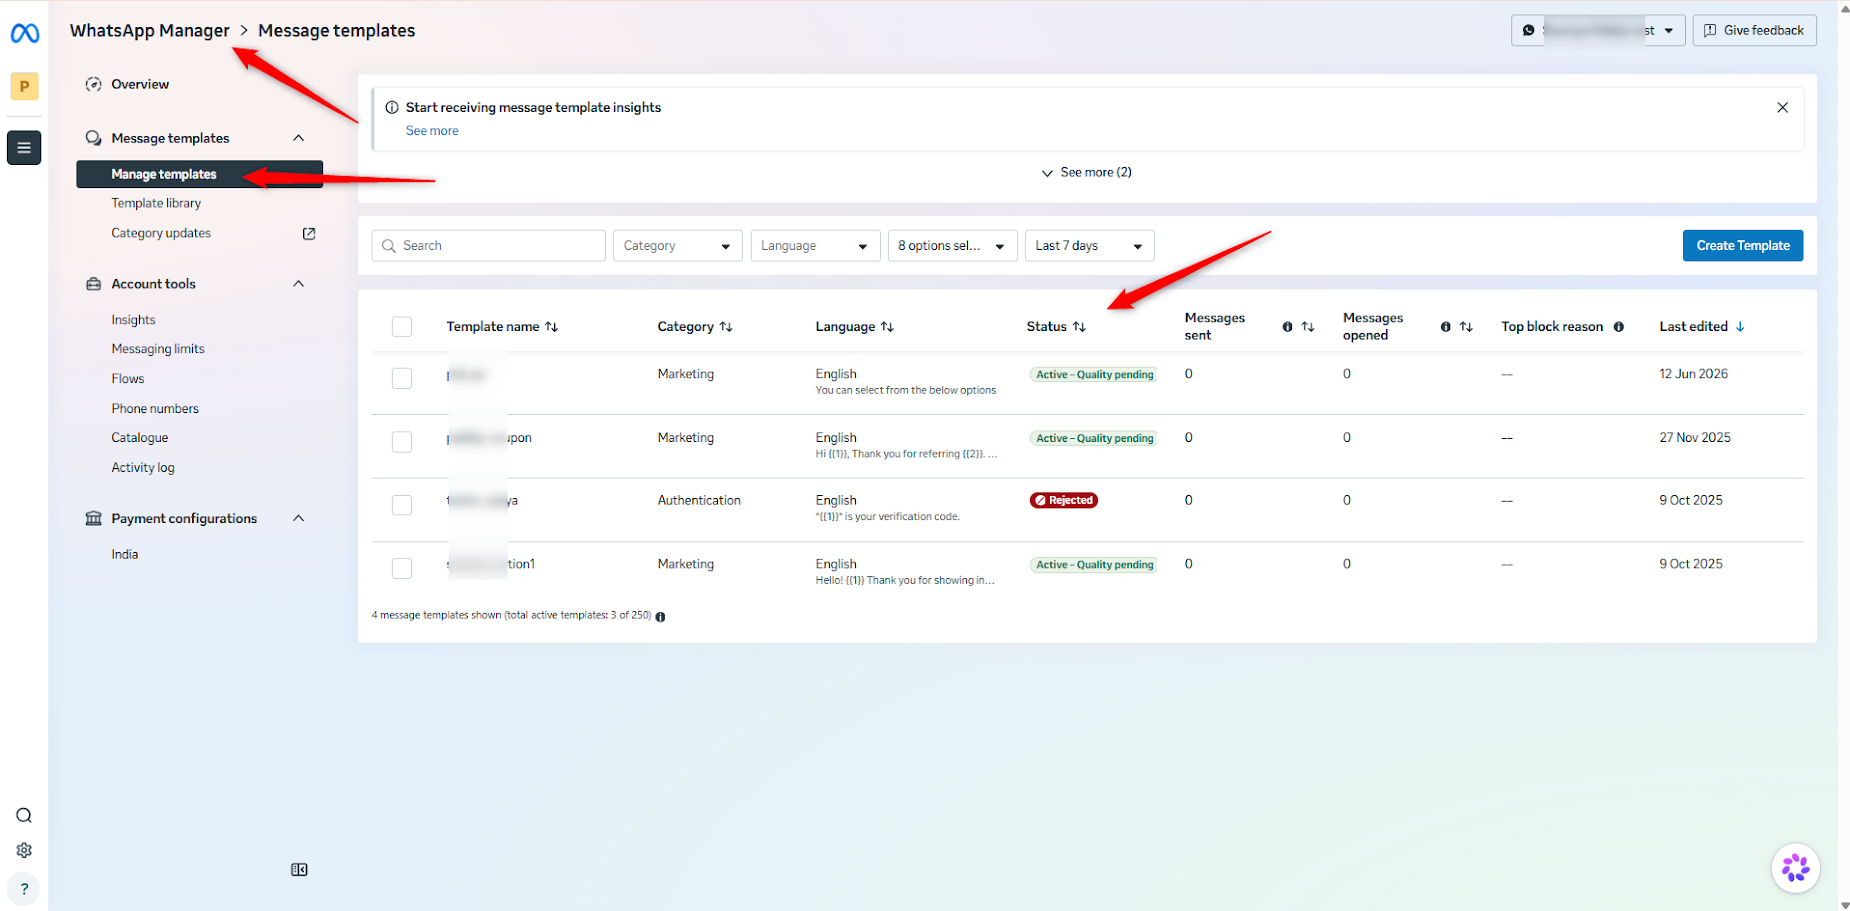Open Activity log in the sidebar
This screenshot has height=911, width=1850.
pos(143,468)
